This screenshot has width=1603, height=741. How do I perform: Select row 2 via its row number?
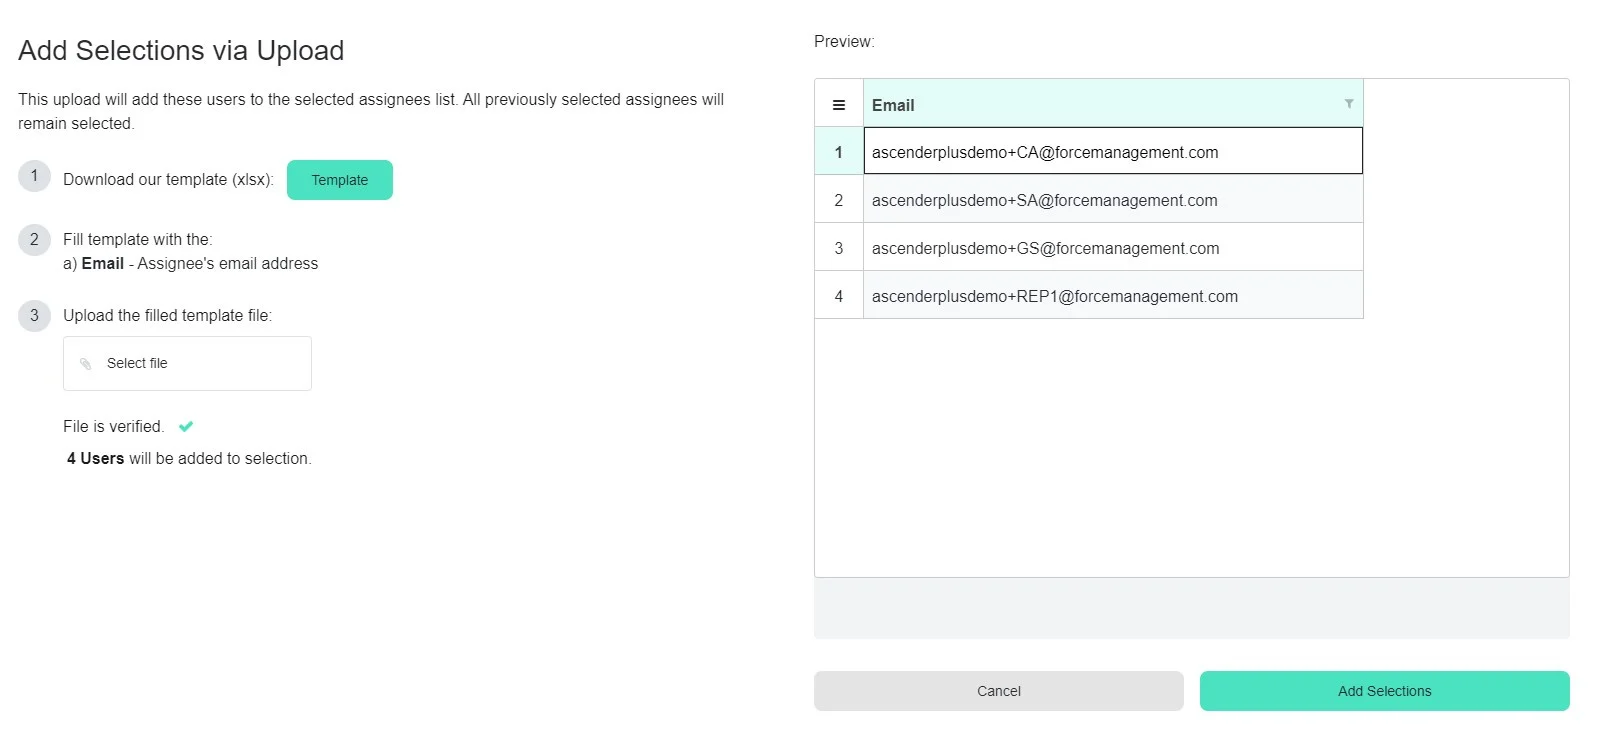pyautogui.click(x=839, y=201)
